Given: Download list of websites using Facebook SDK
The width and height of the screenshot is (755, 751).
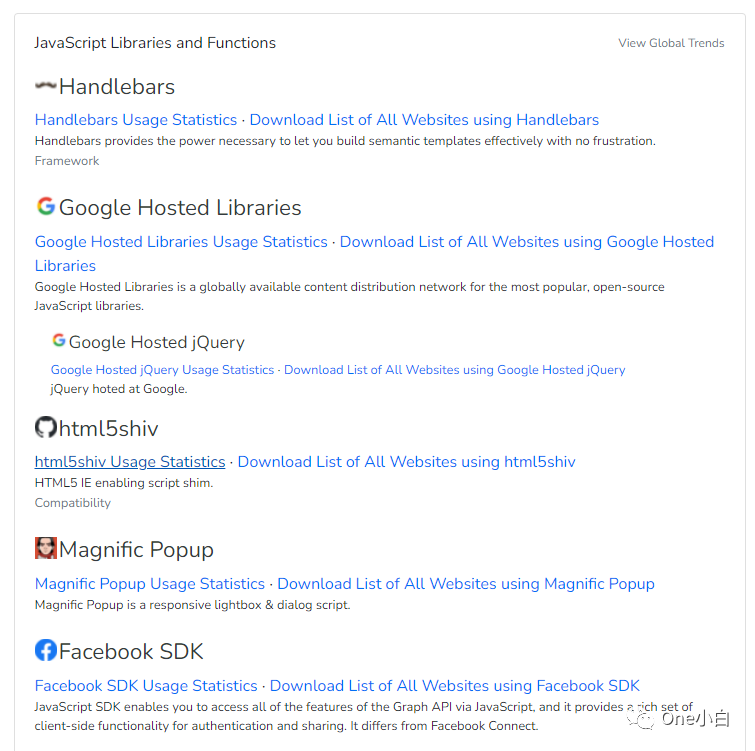Looking at the screenshot, I should [455, 686].
